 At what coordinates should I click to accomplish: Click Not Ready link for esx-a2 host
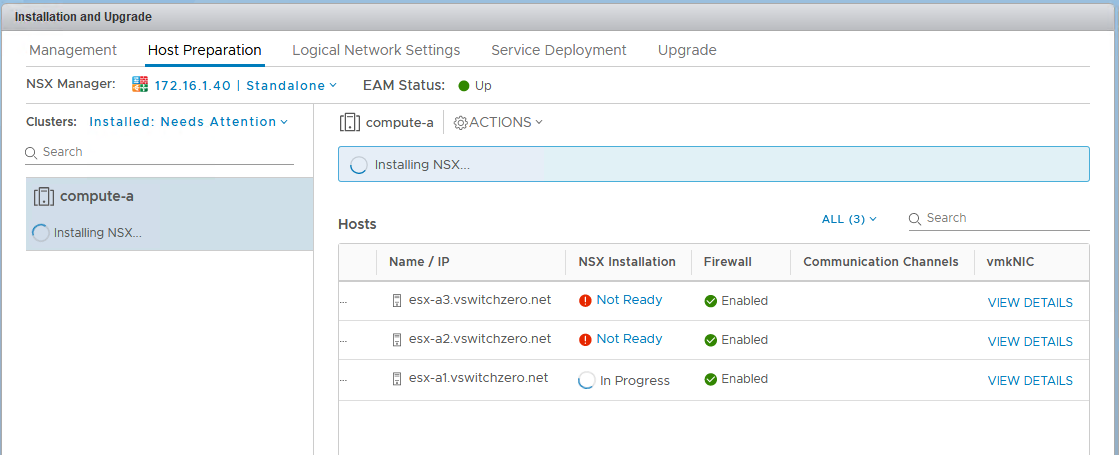[629, 339]
